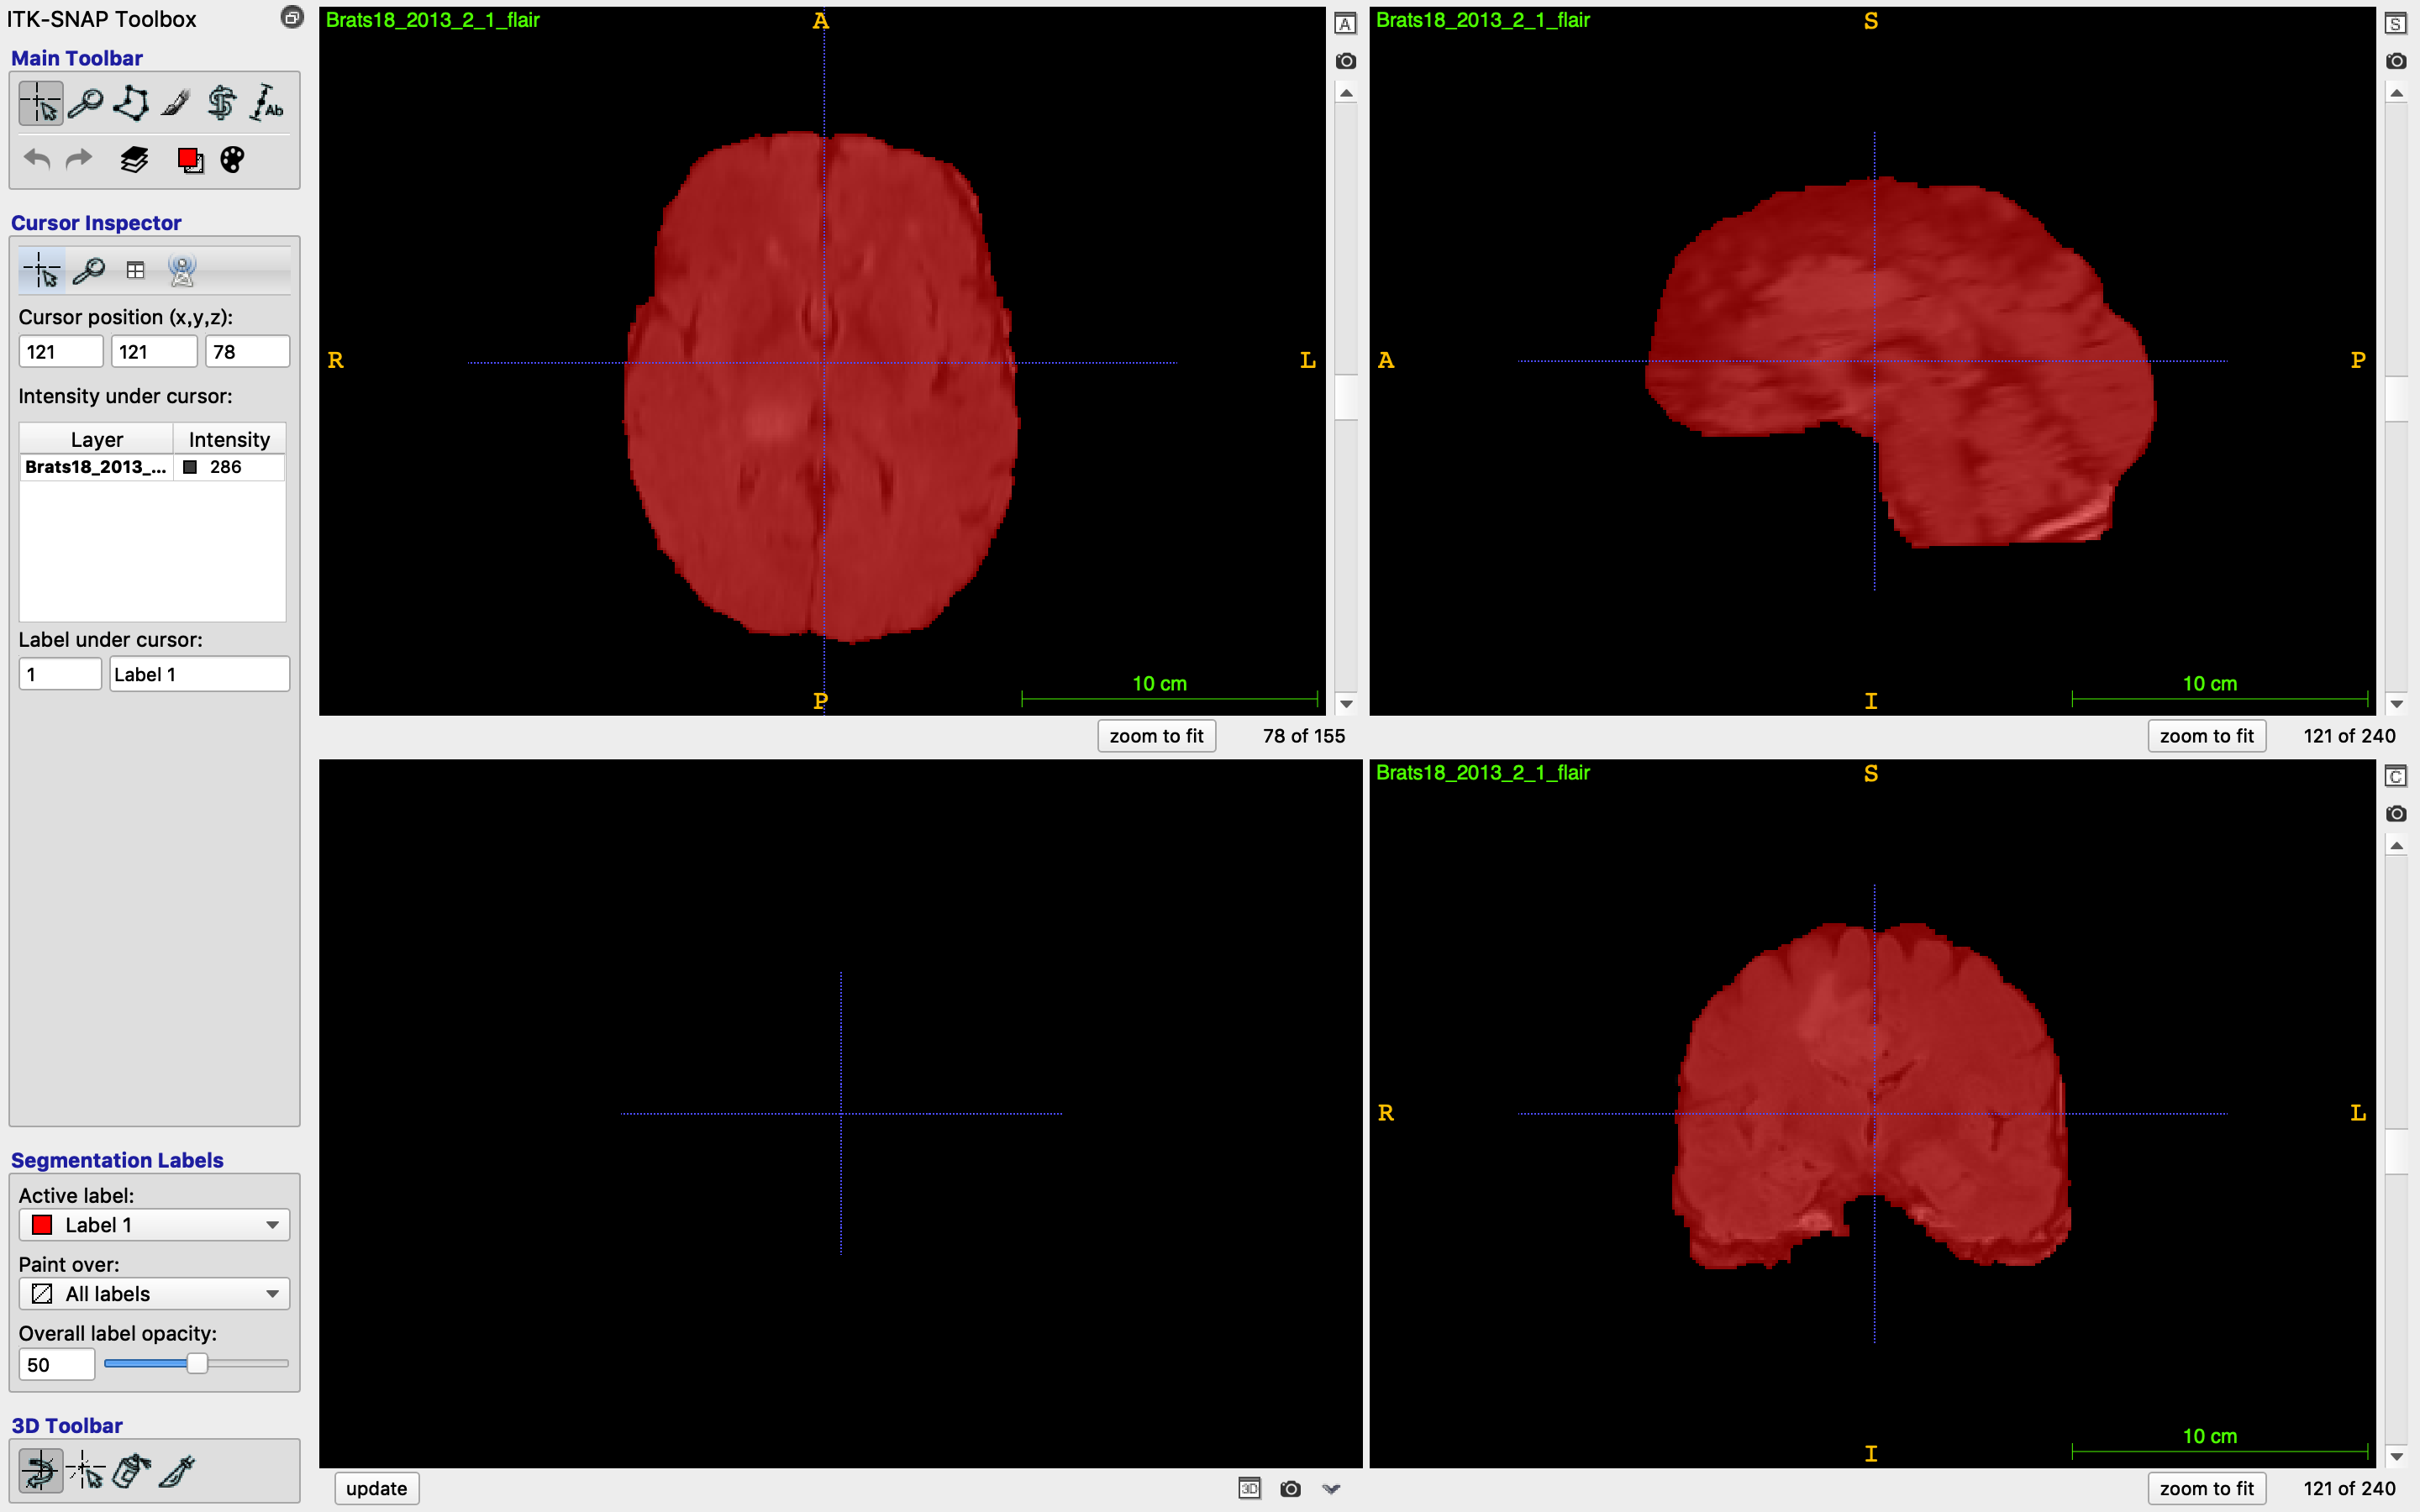Open 3D view options chevron

pos(1331,1489)
